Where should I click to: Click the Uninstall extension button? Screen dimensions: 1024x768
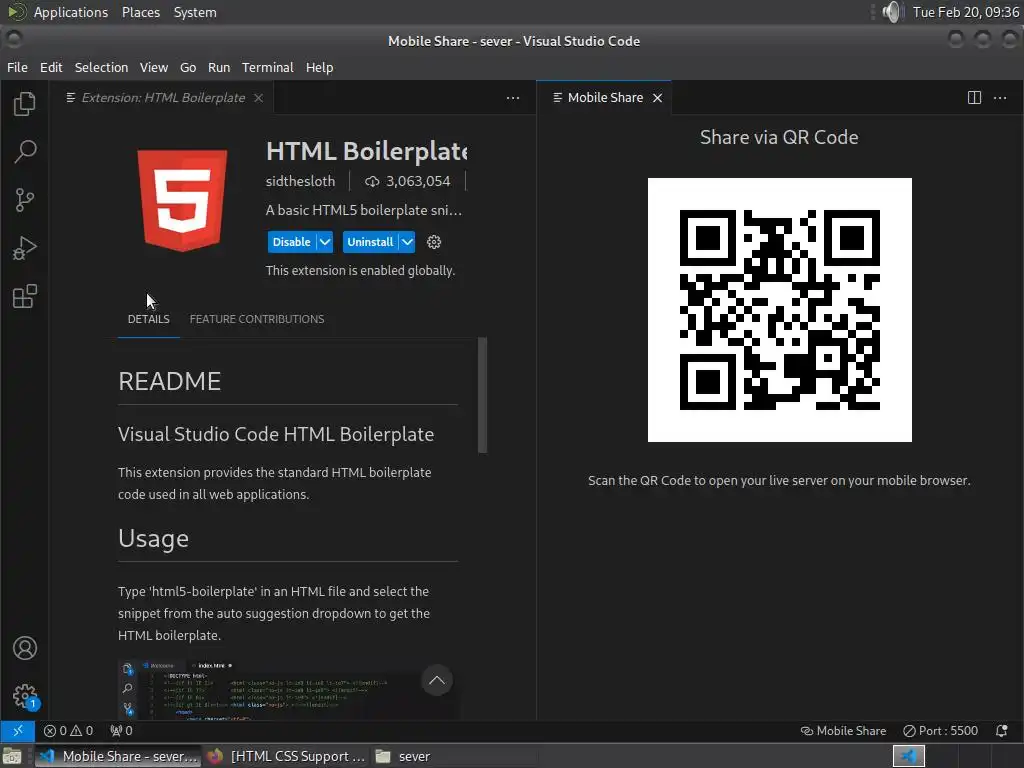coord(370,242)
